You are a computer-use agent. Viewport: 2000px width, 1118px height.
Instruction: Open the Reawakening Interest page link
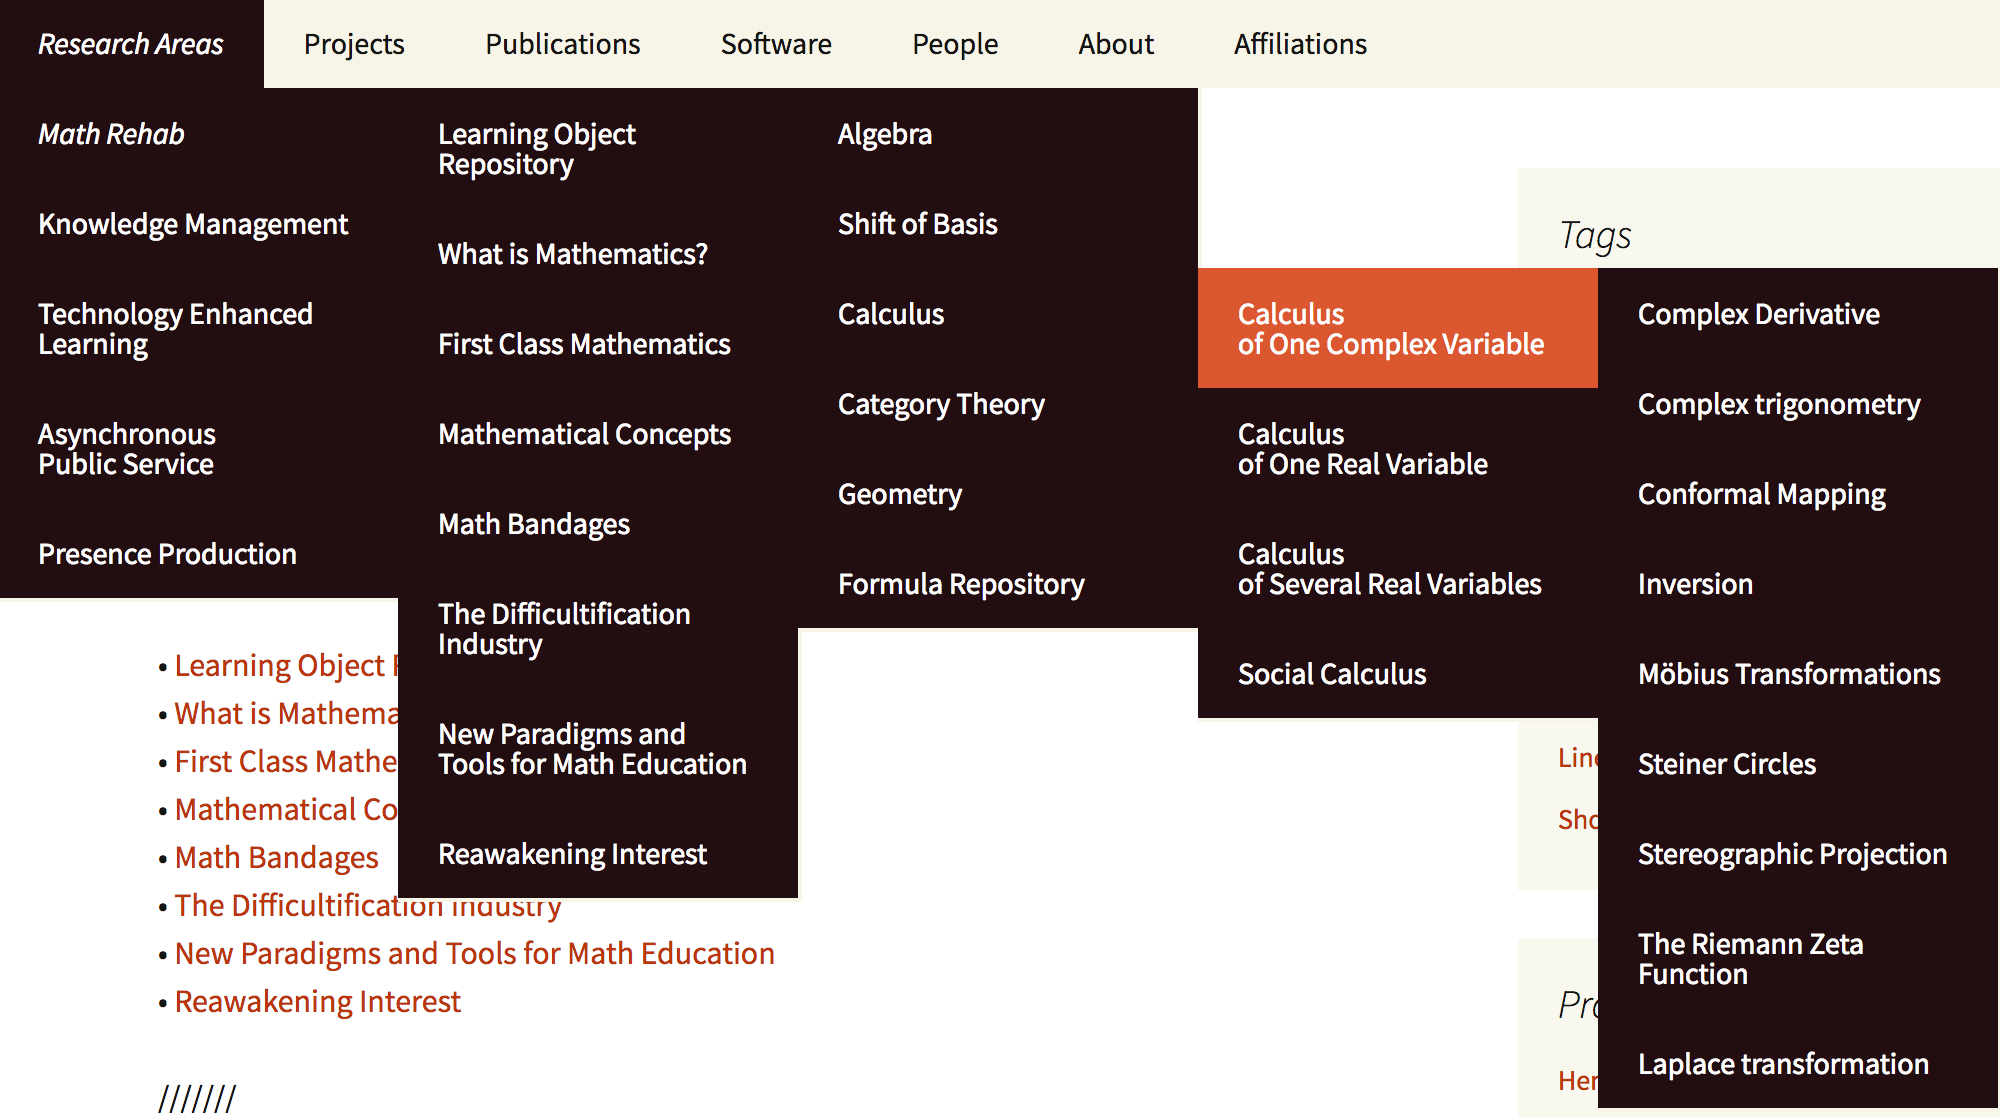[x=318, y=1002]
